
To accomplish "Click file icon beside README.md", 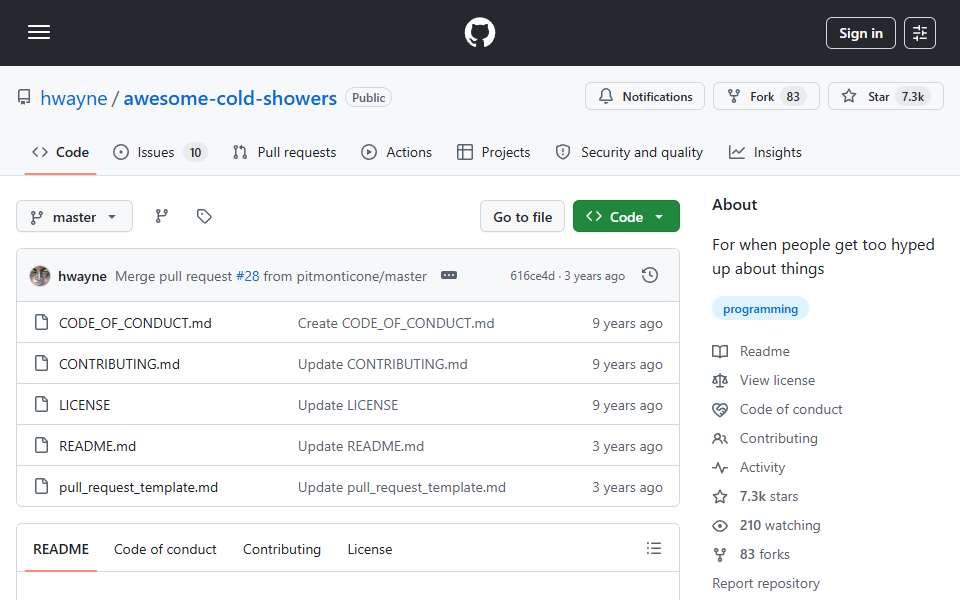I will [42, 445].
